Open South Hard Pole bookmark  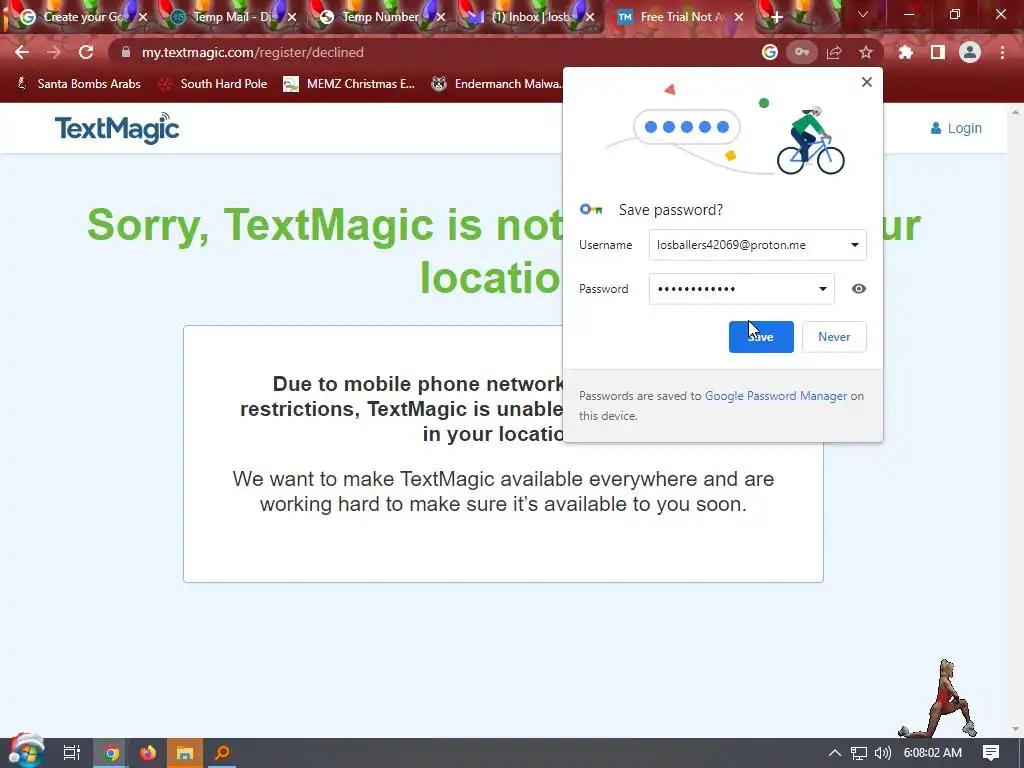pyautogui.click(x=214, y=84)
